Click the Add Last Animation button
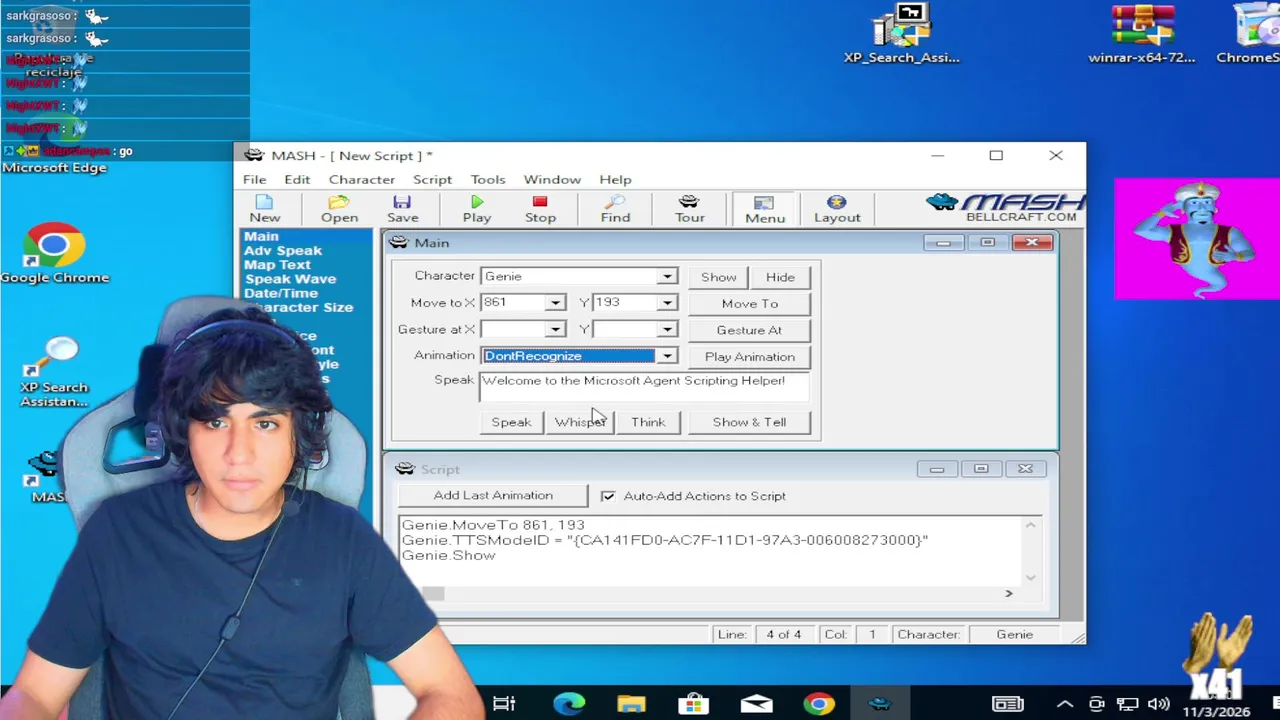The image size is (1280, 720). click(x=493, y=496)
